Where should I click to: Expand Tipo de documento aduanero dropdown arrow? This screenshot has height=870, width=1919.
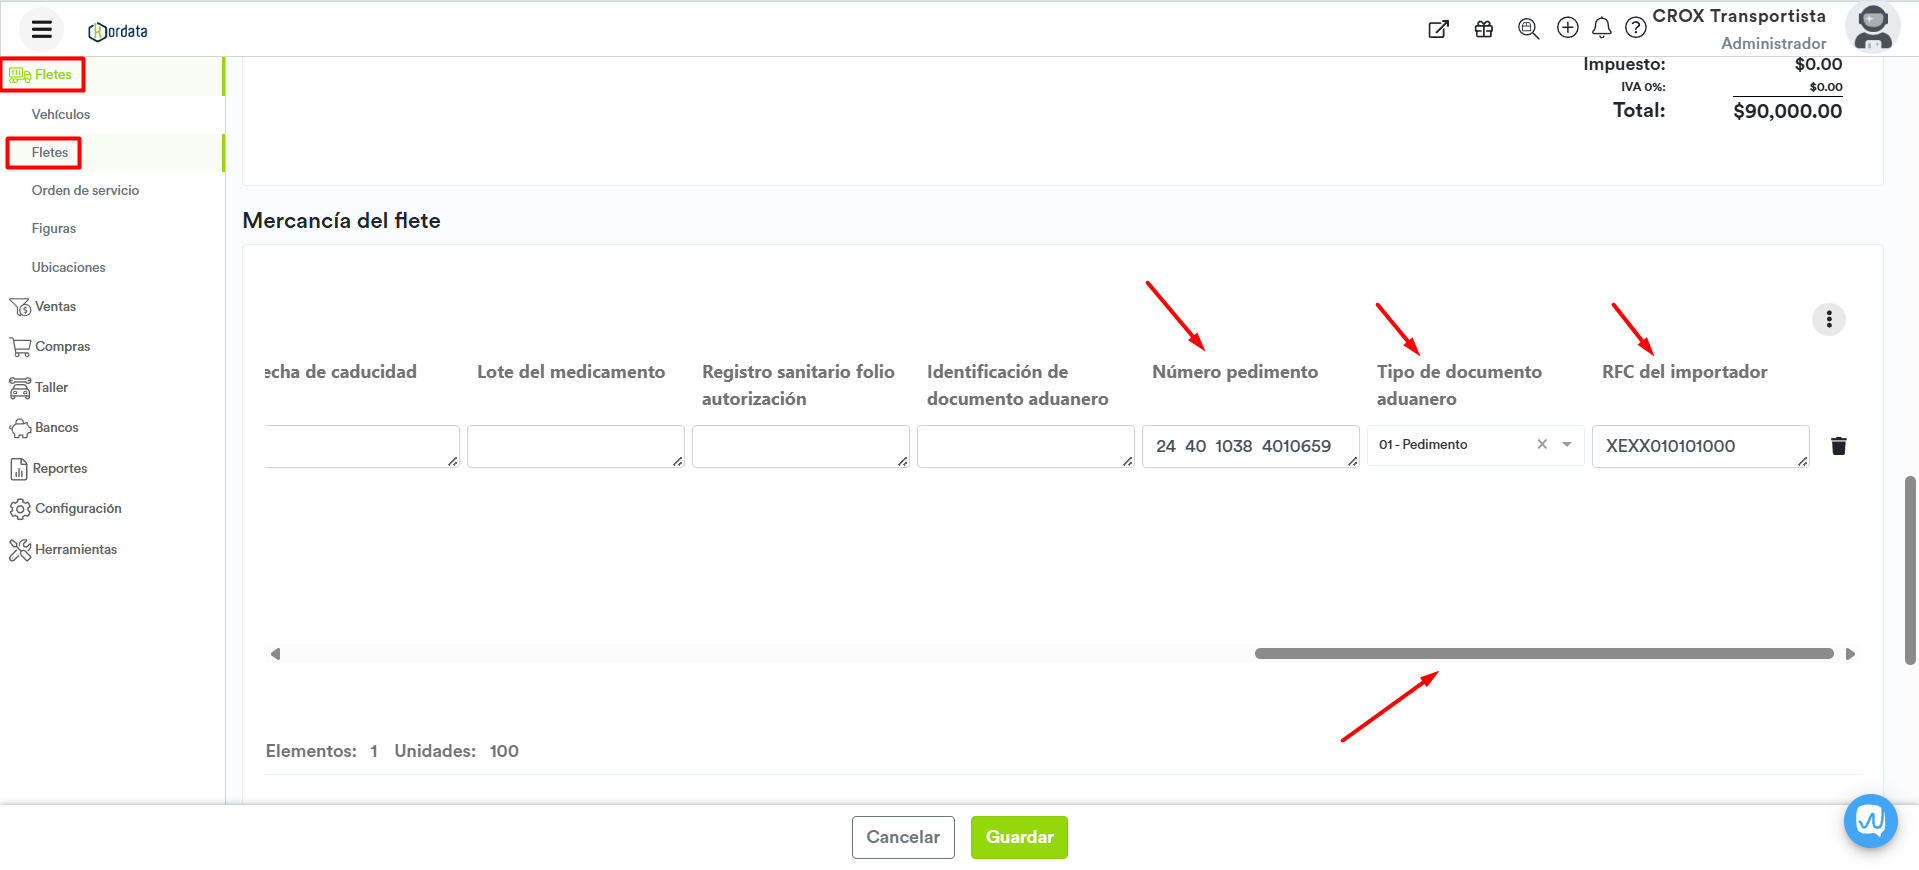pos(1567,445)
